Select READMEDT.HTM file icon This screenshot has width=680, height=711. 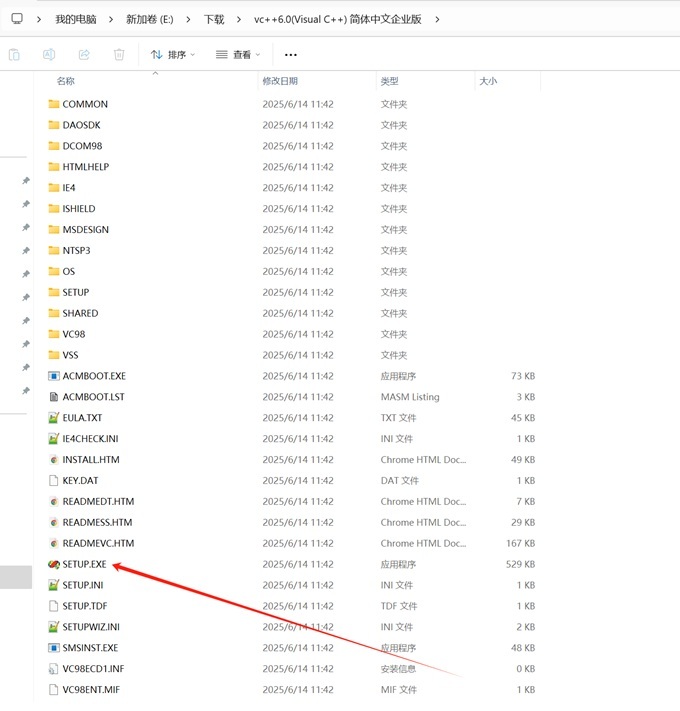(54, 501)
